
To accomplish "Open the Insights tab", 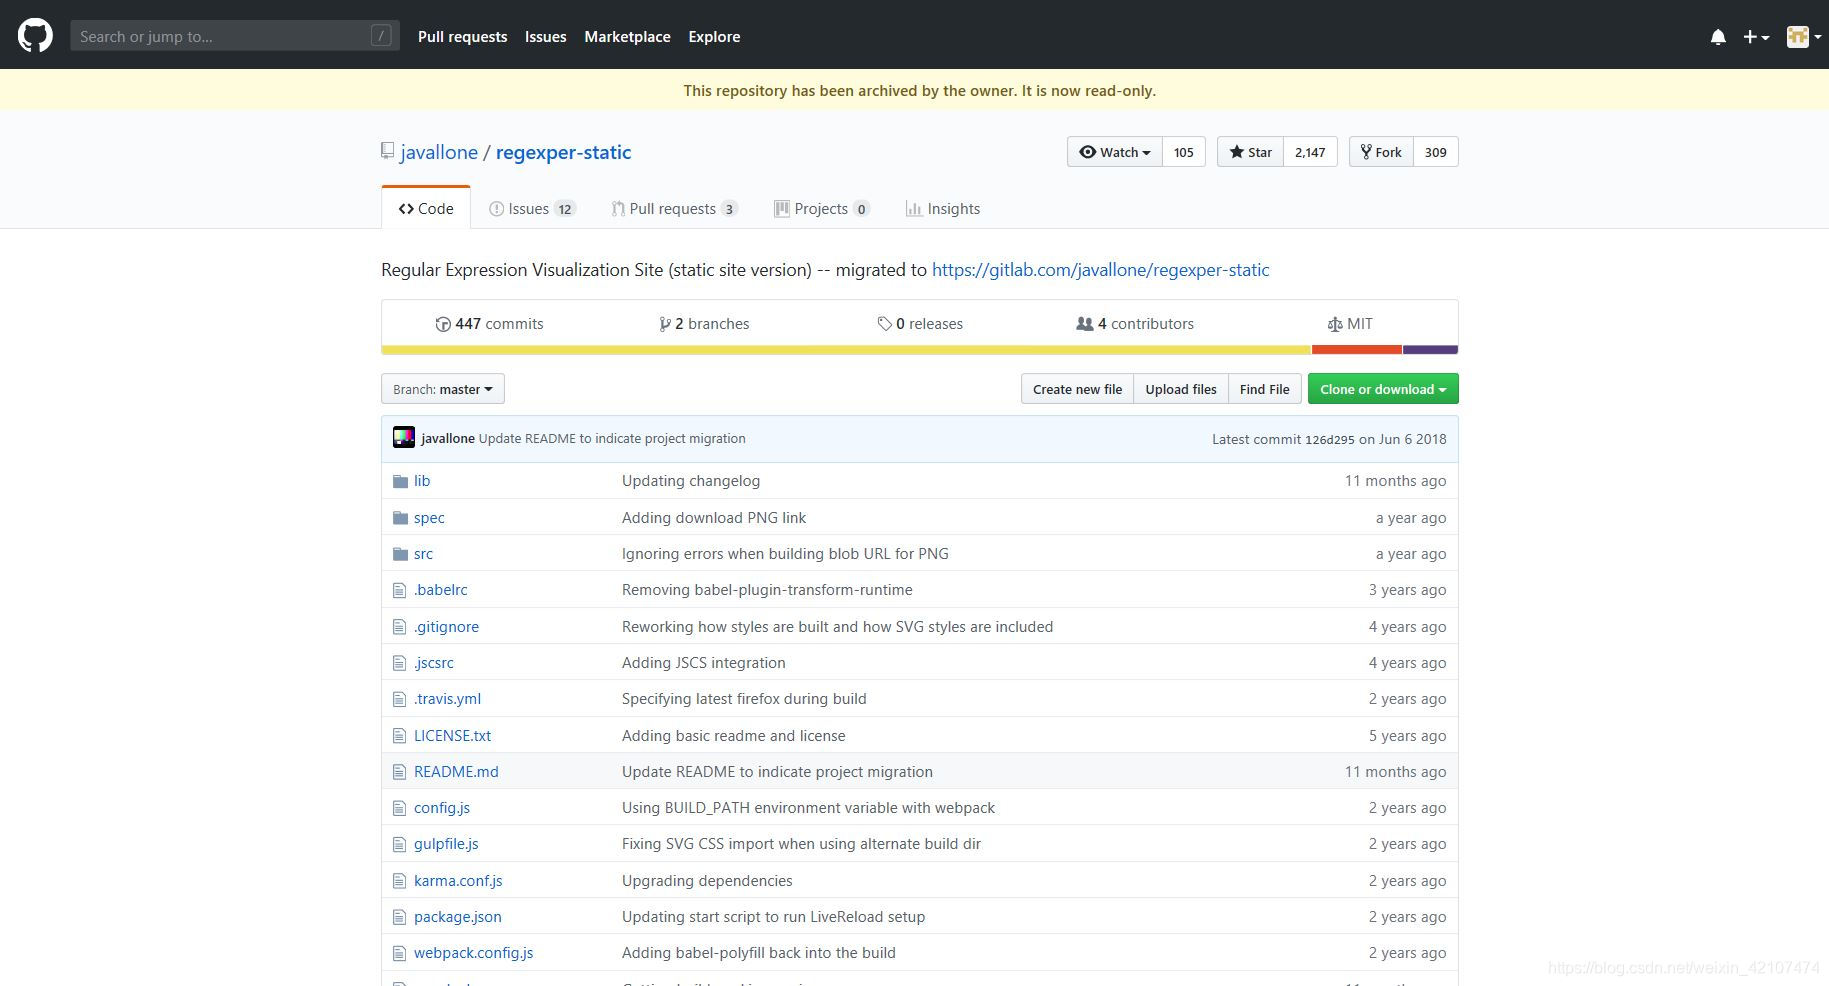I will pos(943,208).
